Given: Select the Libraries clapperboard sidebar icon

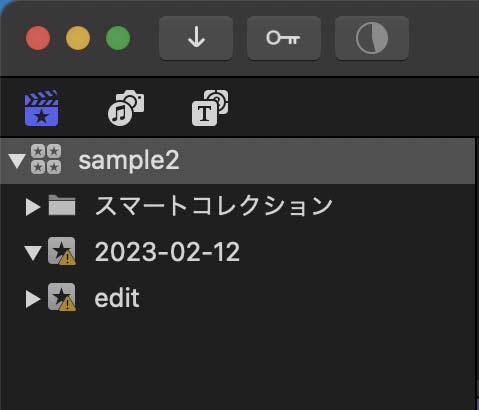Looking at the screenshot, I should point(42,108).
